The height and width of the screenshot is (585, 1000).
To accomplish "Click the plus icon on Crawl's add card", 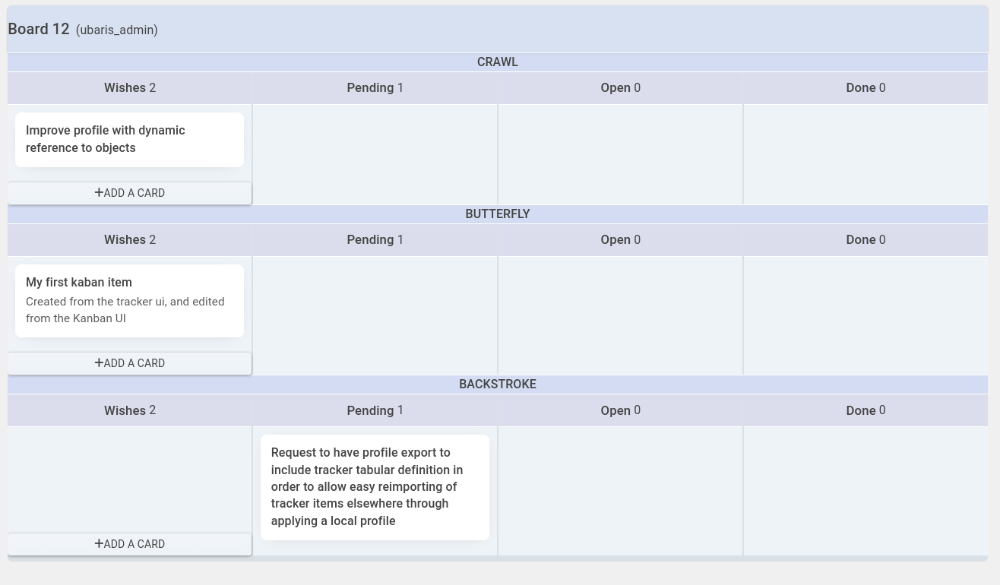I will [99, 192].
